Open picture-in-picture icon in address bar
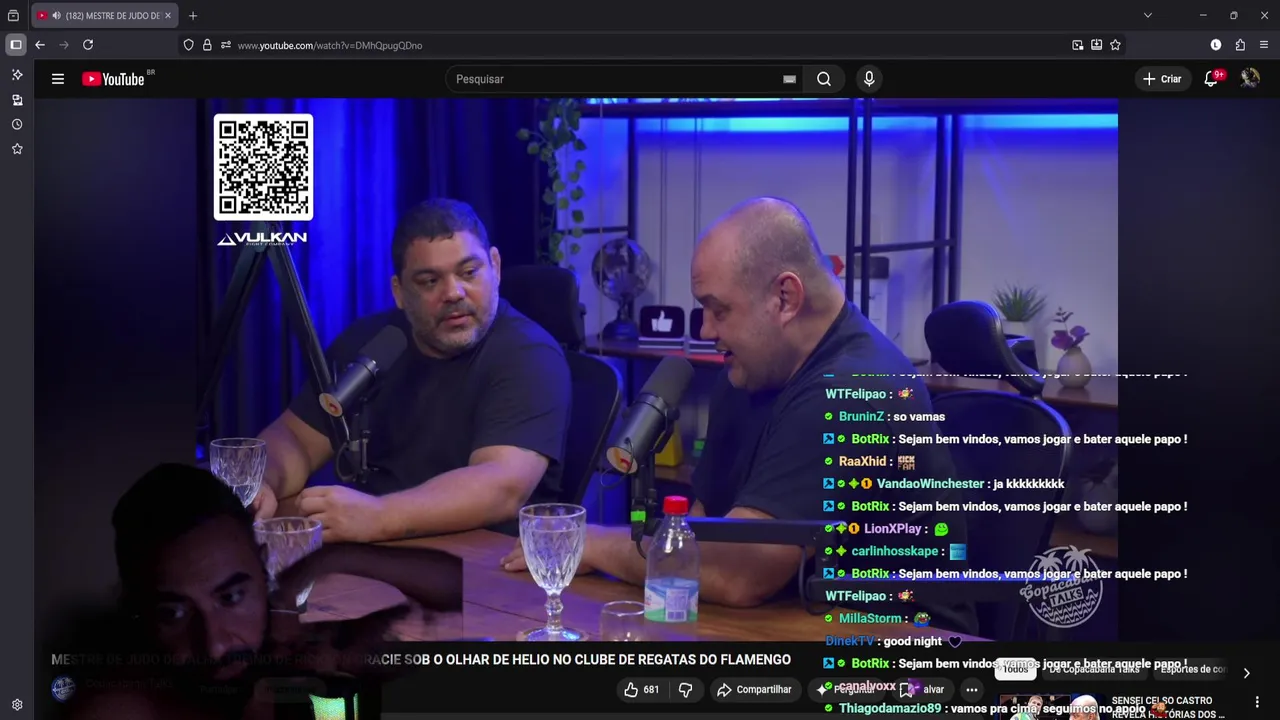This screenshot has width=1280, height=720. [1077, 45]
